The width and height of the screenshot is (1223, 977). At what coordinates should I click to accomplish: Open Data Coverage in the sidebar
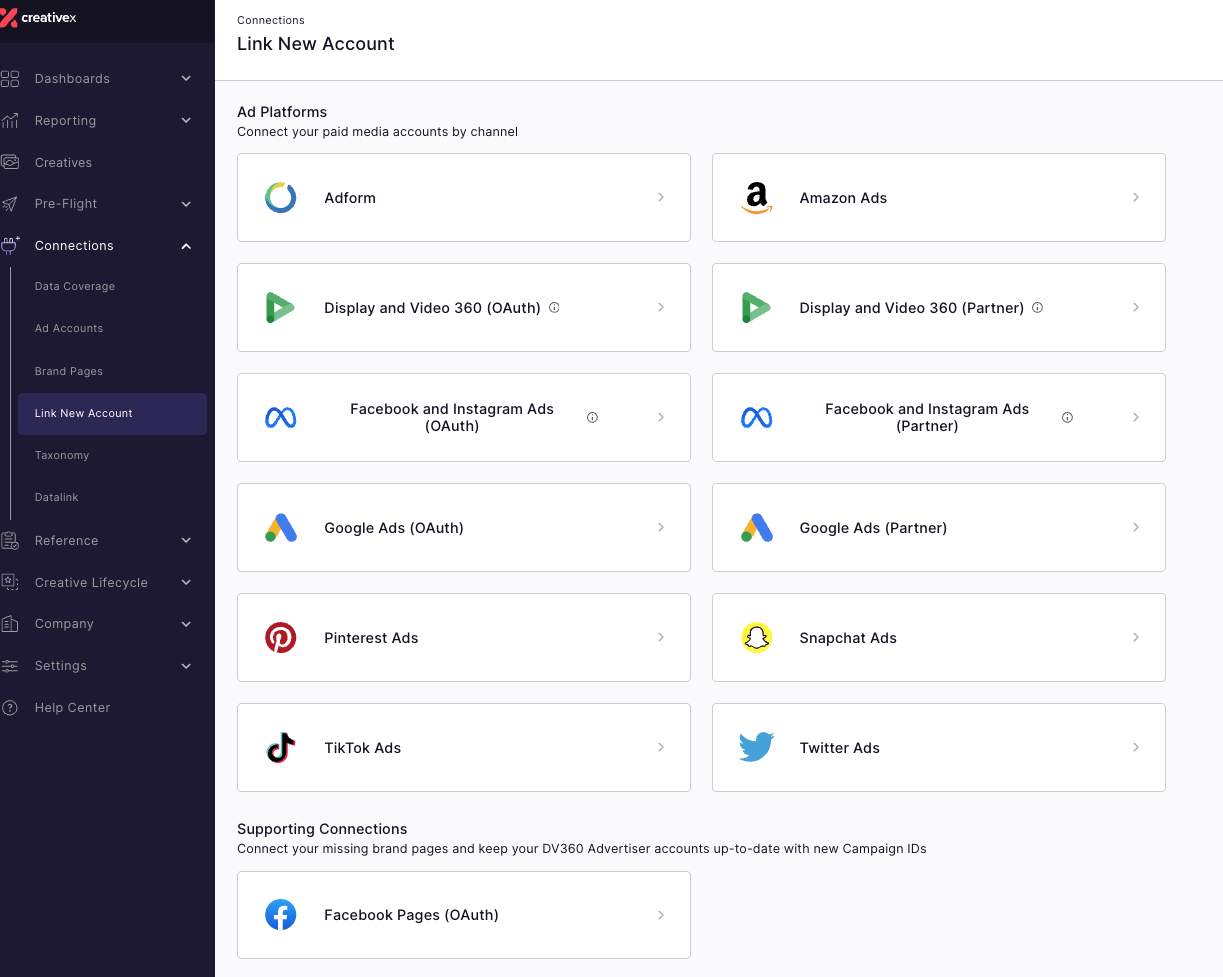(x=75, y=287)
